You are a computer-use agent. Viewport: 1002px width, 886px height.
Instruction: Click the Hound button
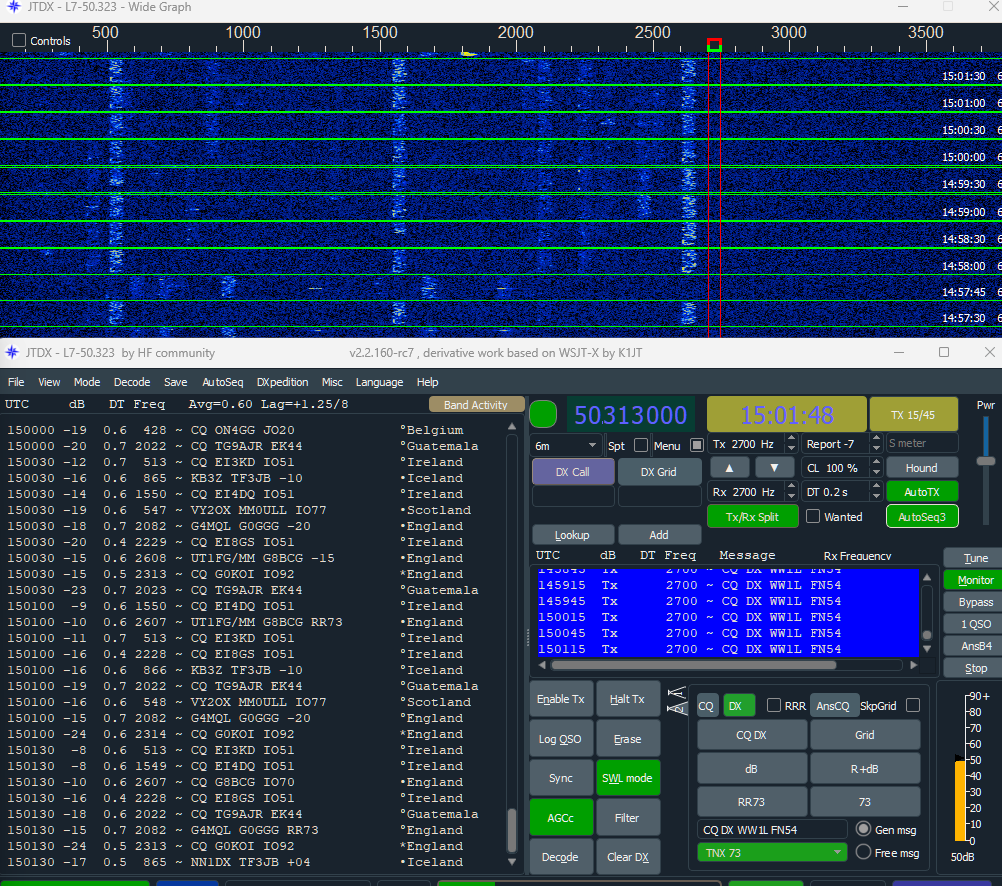pyautogui.click(x=921, y=468)
